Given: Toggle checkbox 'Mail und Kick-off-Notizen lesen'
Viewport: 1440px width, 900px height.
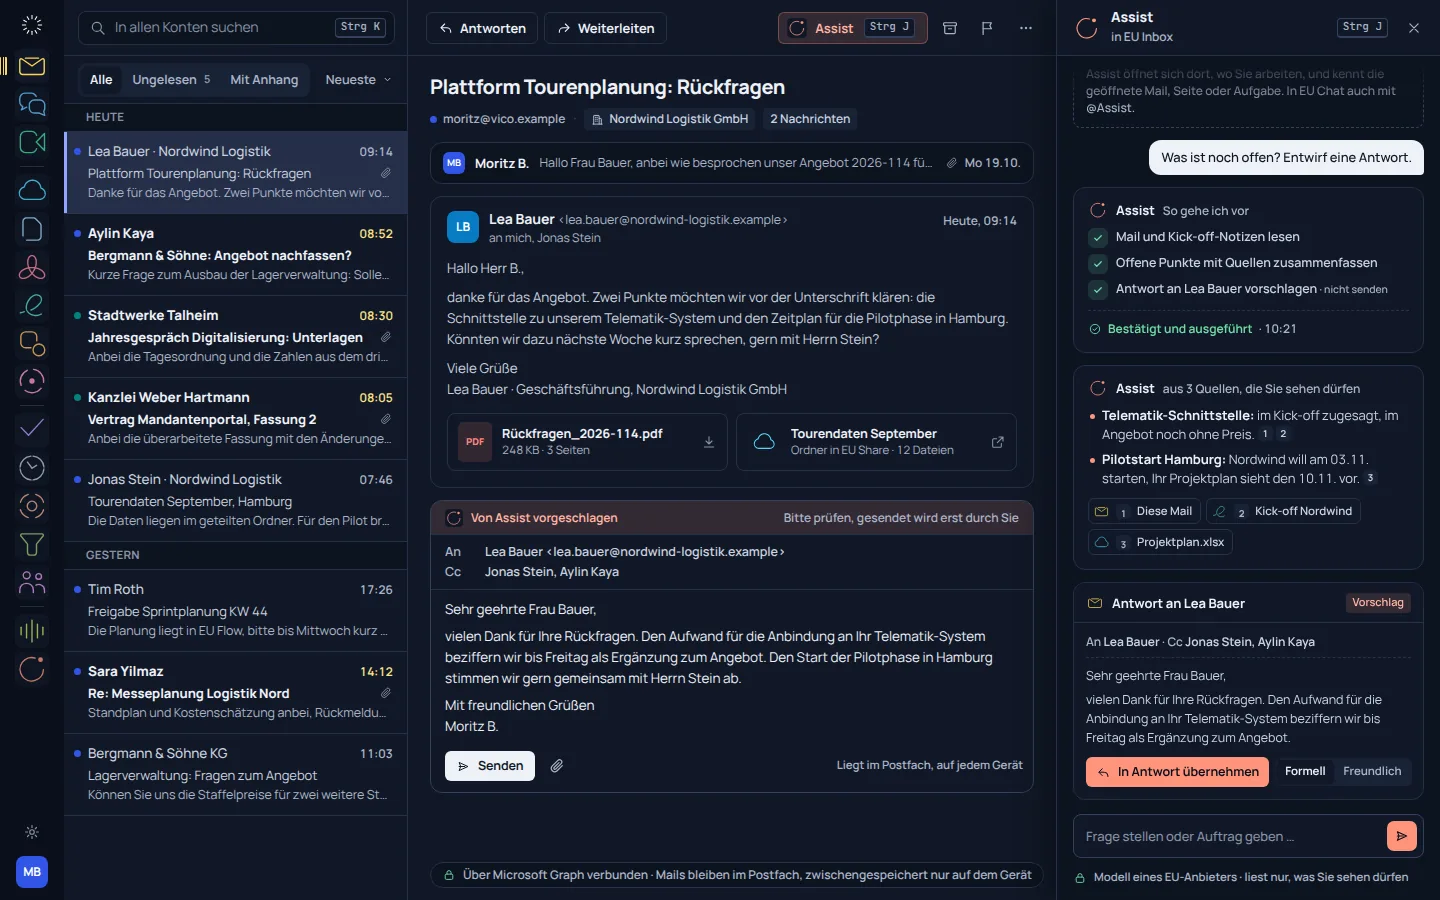Looking at the screenshot, I should (1098, 237).
